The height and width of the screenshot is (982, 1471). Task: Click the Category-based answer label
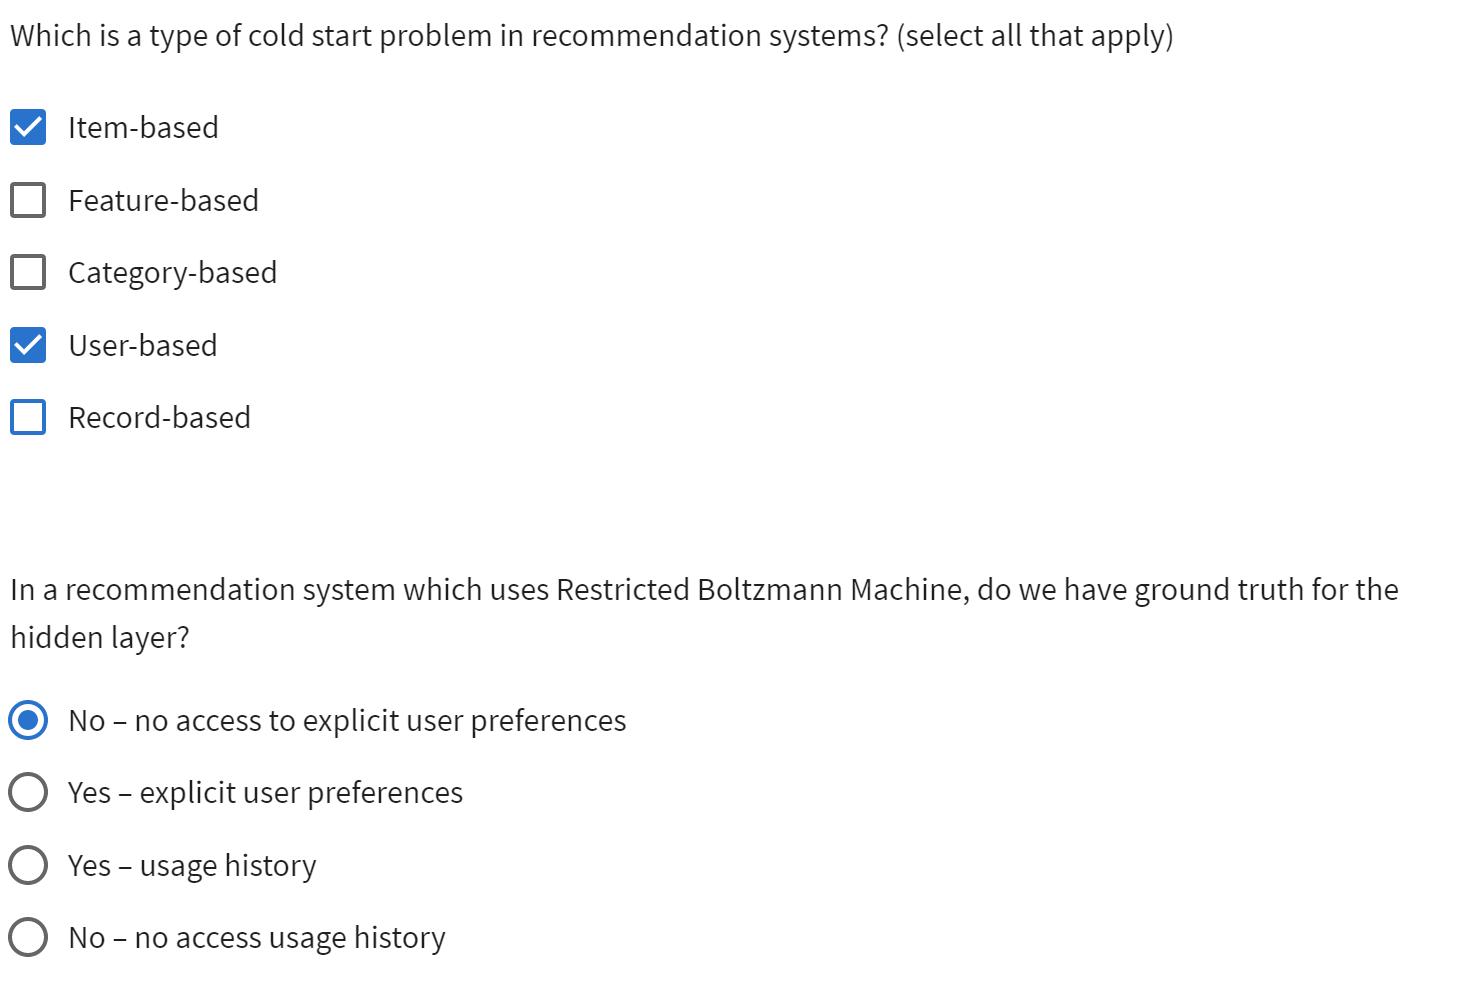pyautogui.click(x=172, y=271)
